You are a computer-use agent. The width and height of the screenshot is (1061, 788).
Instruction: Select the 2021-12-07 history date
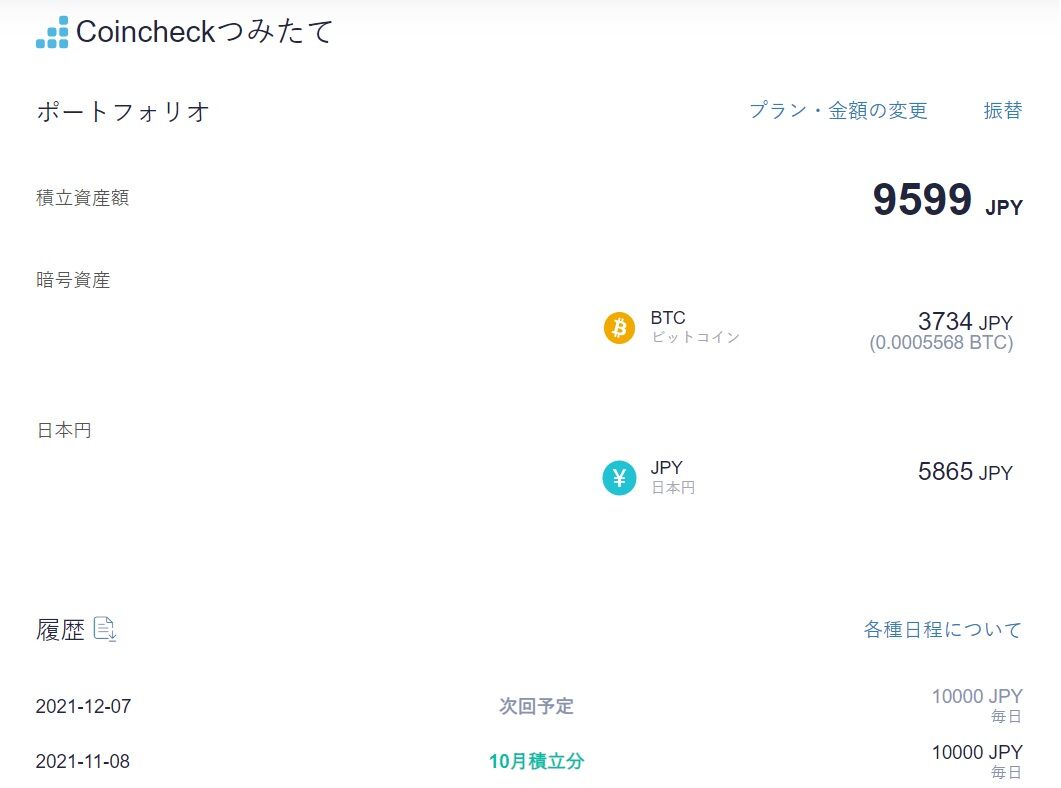click(83, 707)
